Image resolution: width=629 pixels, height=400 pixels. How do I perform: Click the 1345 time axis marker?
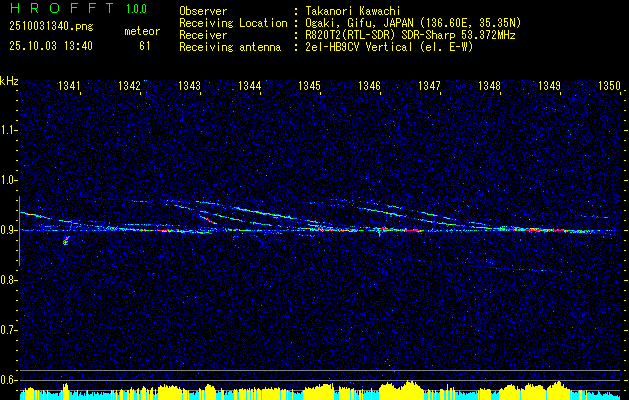pos(310,85)
